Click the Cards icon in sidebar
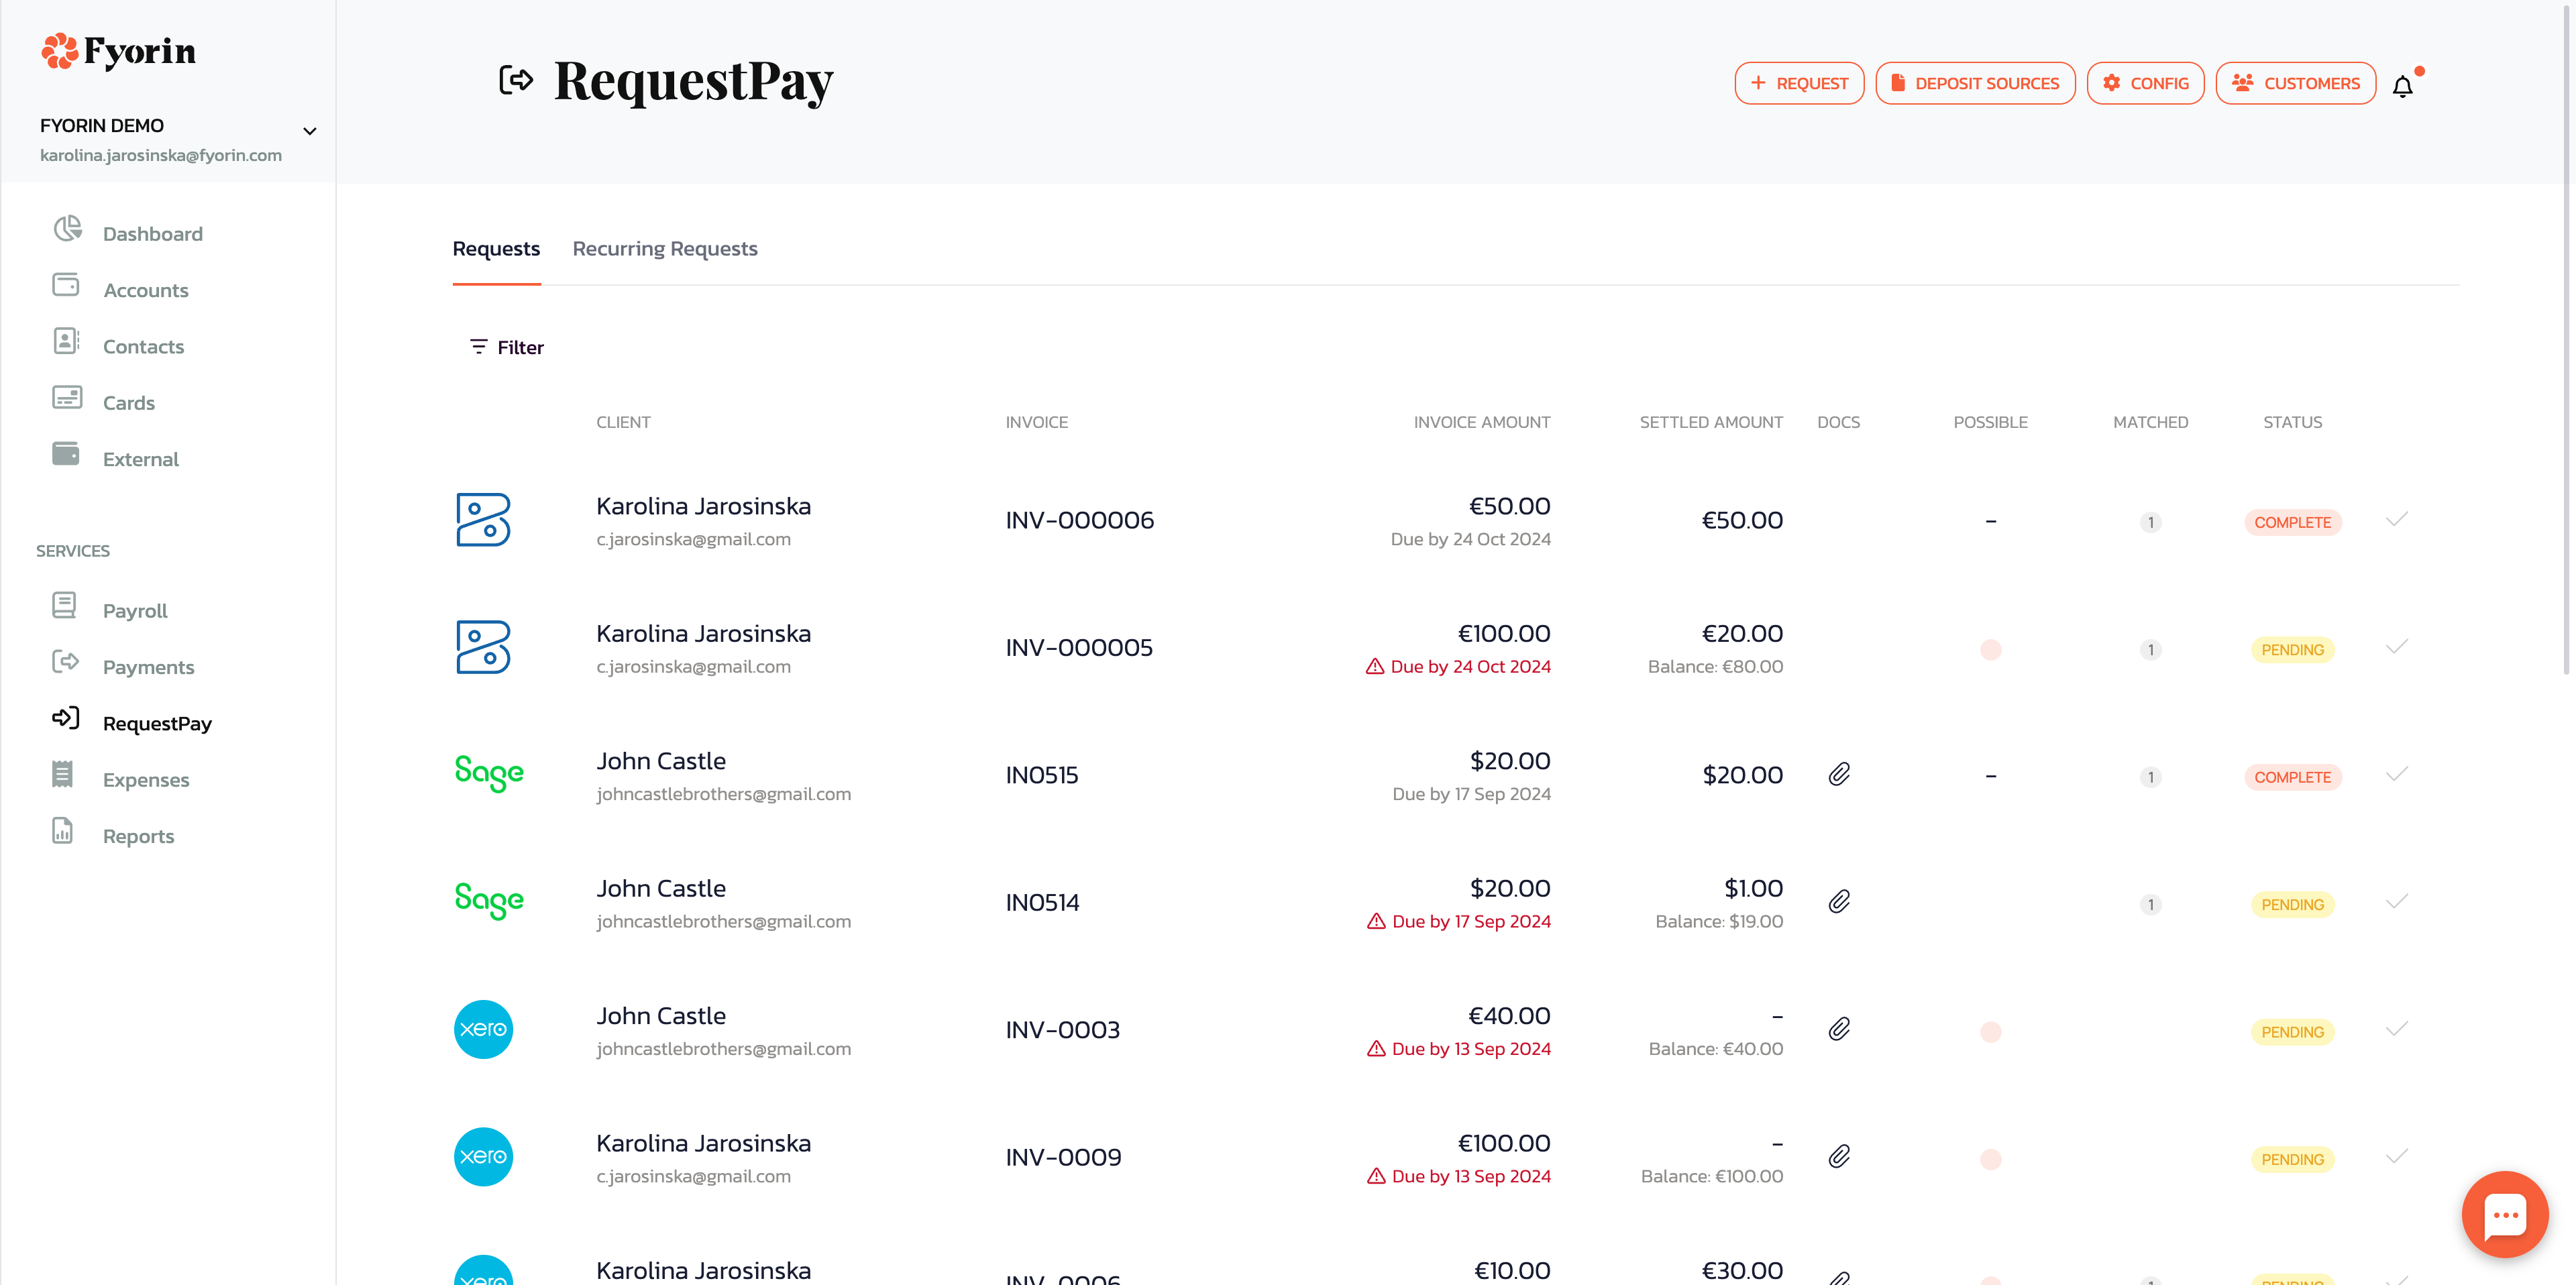Viewport: 2576px width, 1285px height. point(67,399)
